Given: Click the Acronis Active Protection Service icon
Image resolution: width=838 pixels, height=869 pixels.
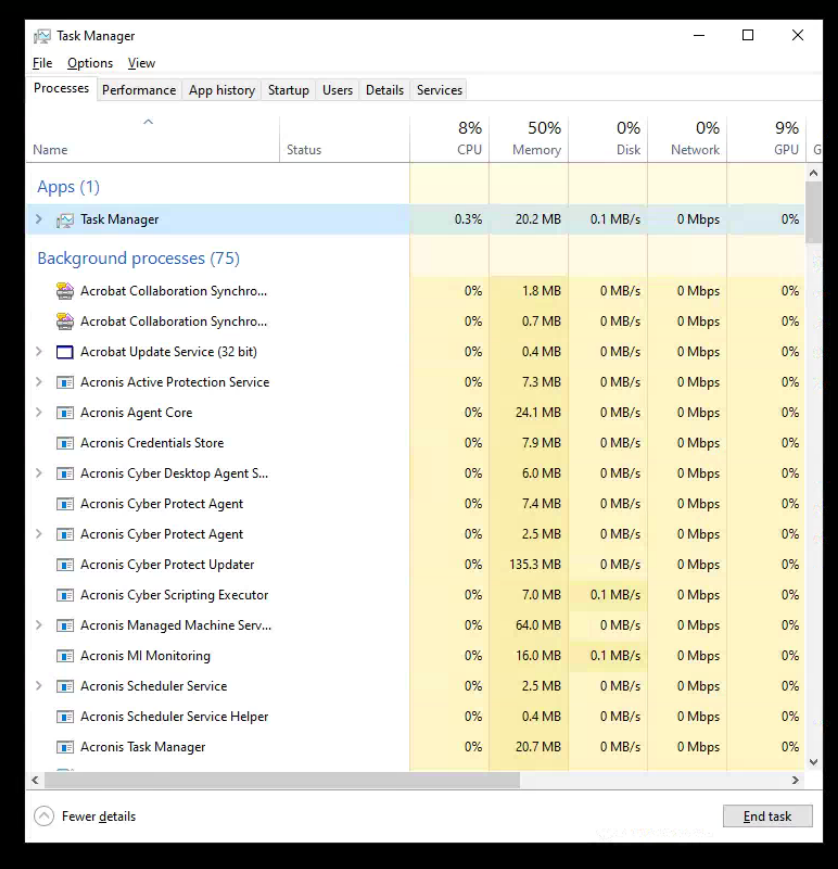Looking at the screenshot, I should click(x=65, y=382).
